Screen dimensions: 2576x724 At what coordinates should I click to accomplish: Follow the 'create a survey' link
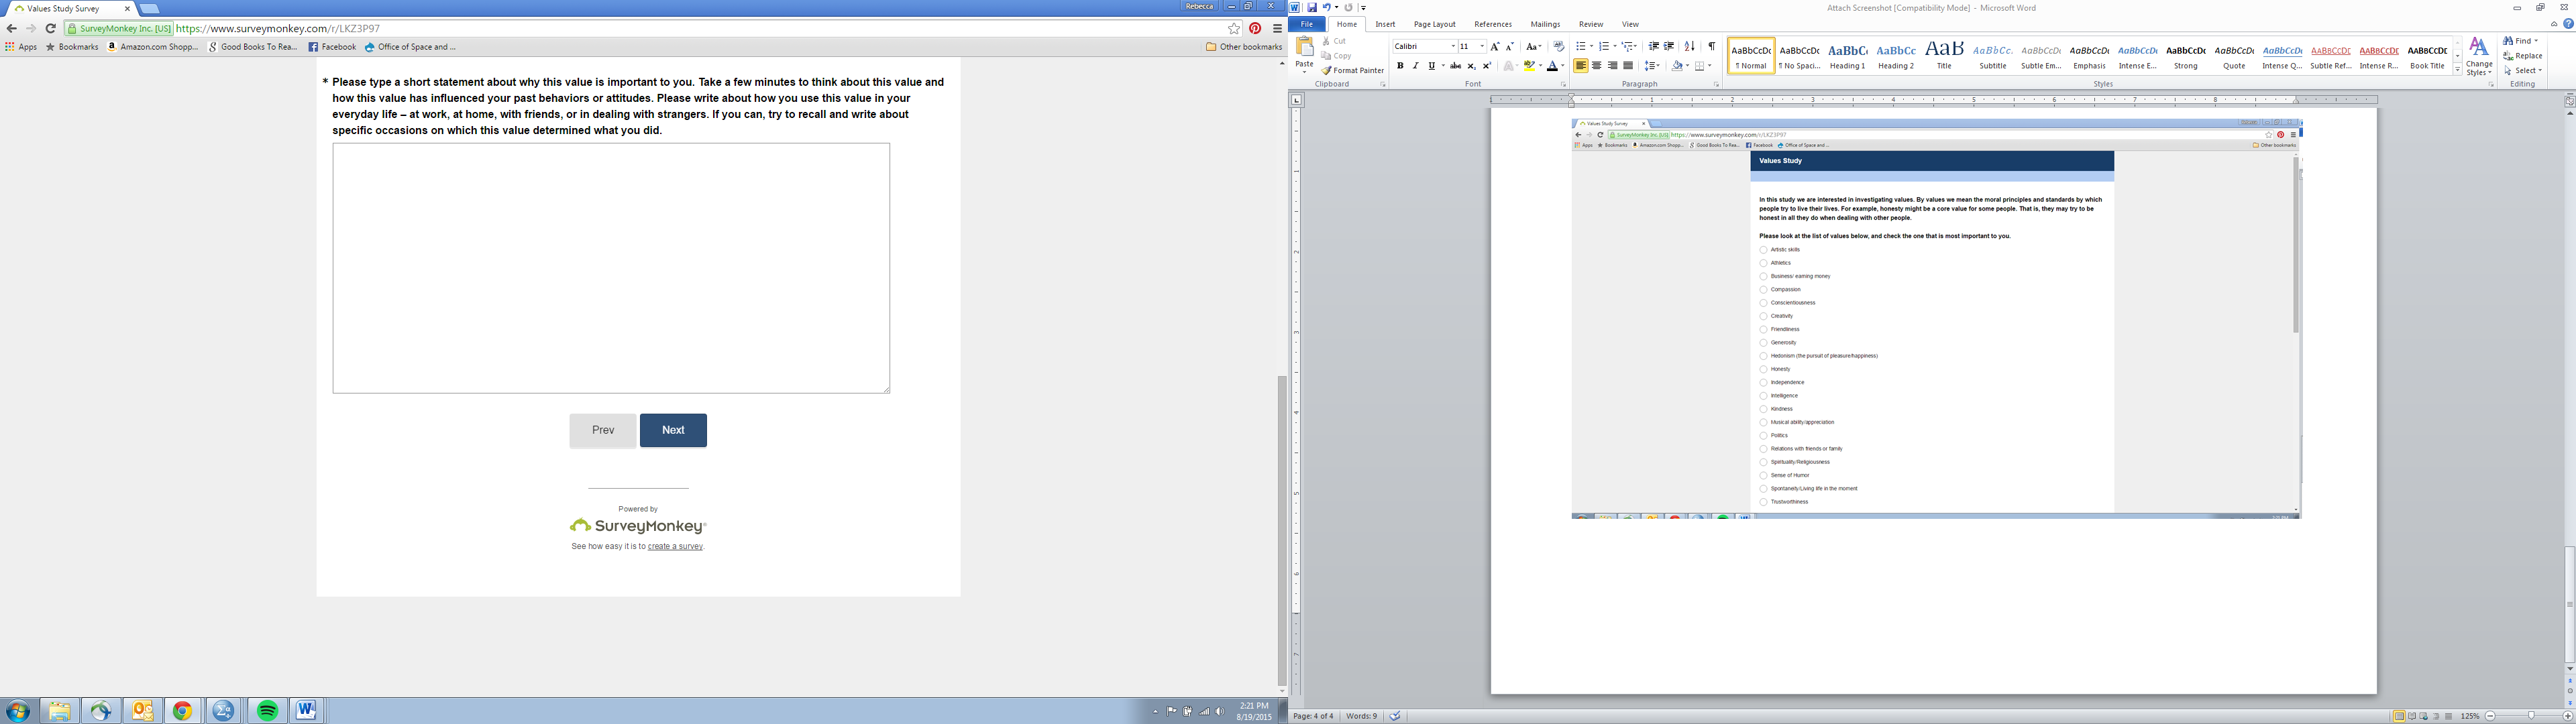pyautogui.click(x=675, y=546)
